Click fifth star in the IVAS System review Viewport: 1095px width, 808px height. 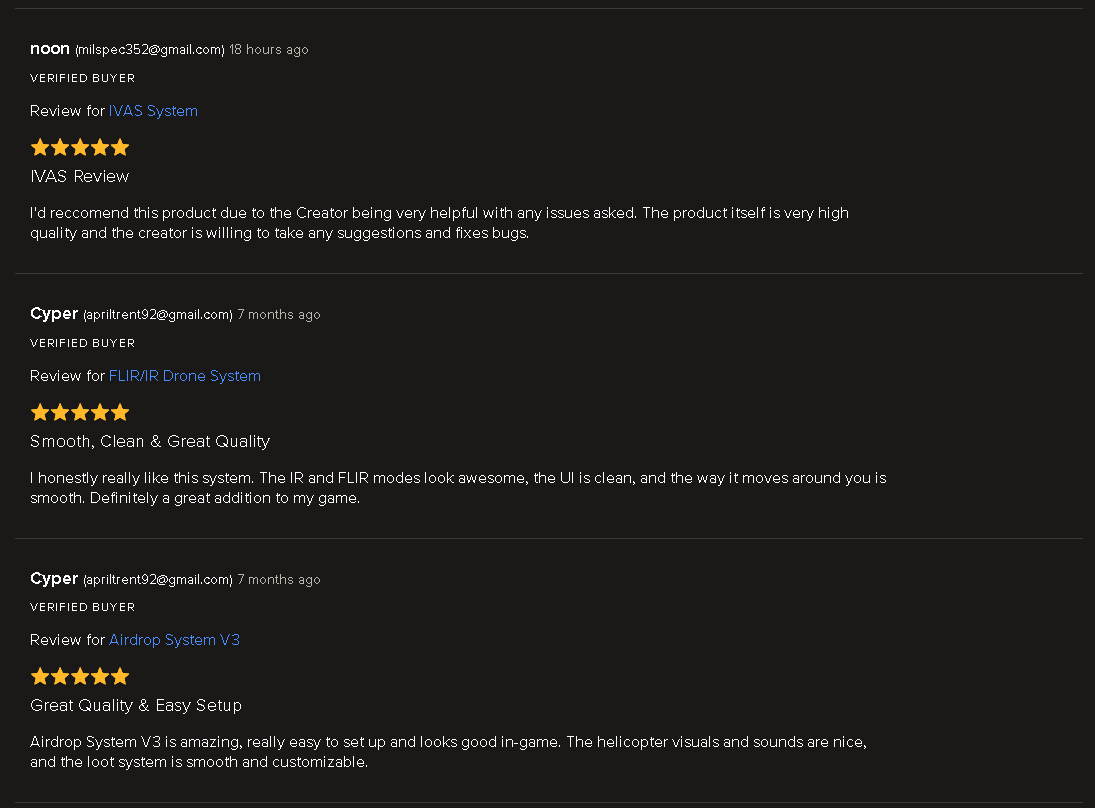pos(120,148)
